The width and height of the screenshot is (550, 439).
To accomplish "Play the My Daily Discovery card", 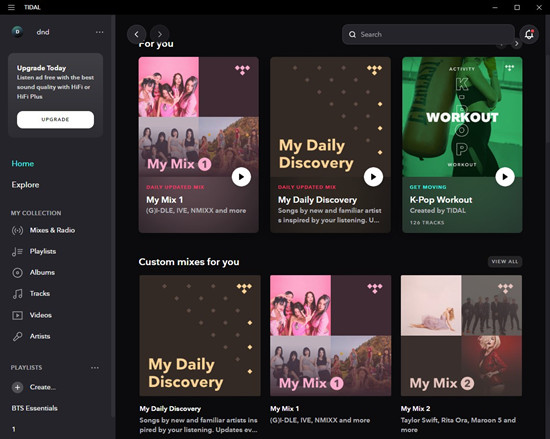I will click(x=373, y=177).
